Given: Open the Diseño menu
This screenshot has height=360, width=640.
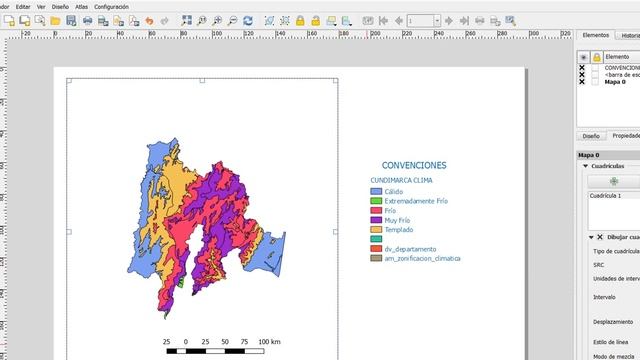Looking at the screenshot, I should [60, 7].
